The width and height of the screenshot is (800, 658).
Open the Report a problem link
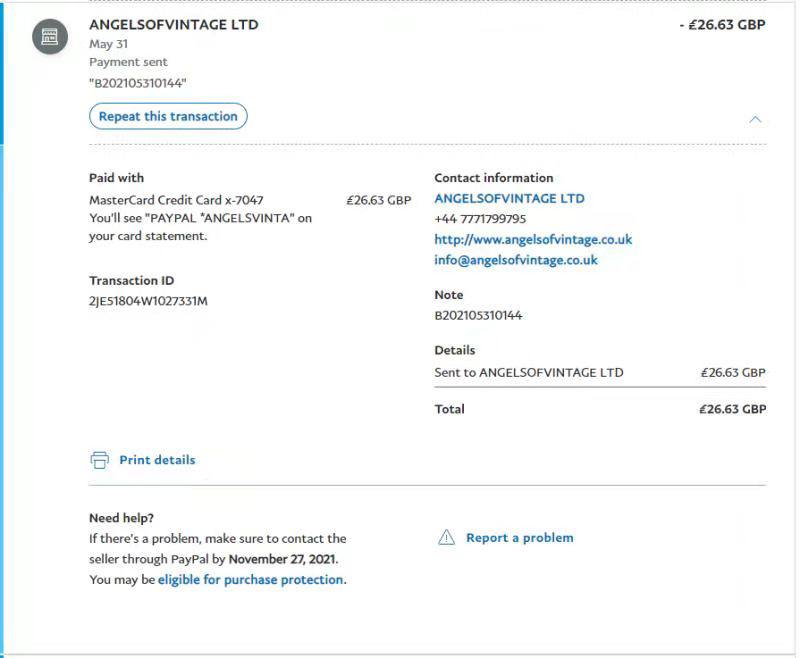[519, 538]
